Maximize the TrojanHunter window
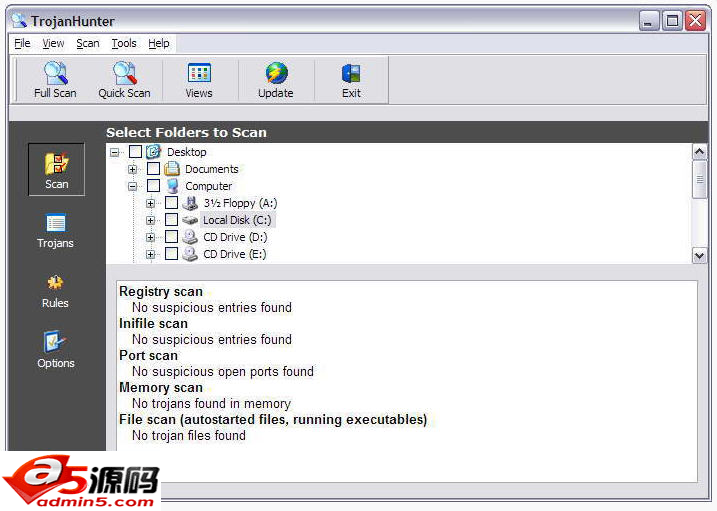 click(x=672, y=21)
